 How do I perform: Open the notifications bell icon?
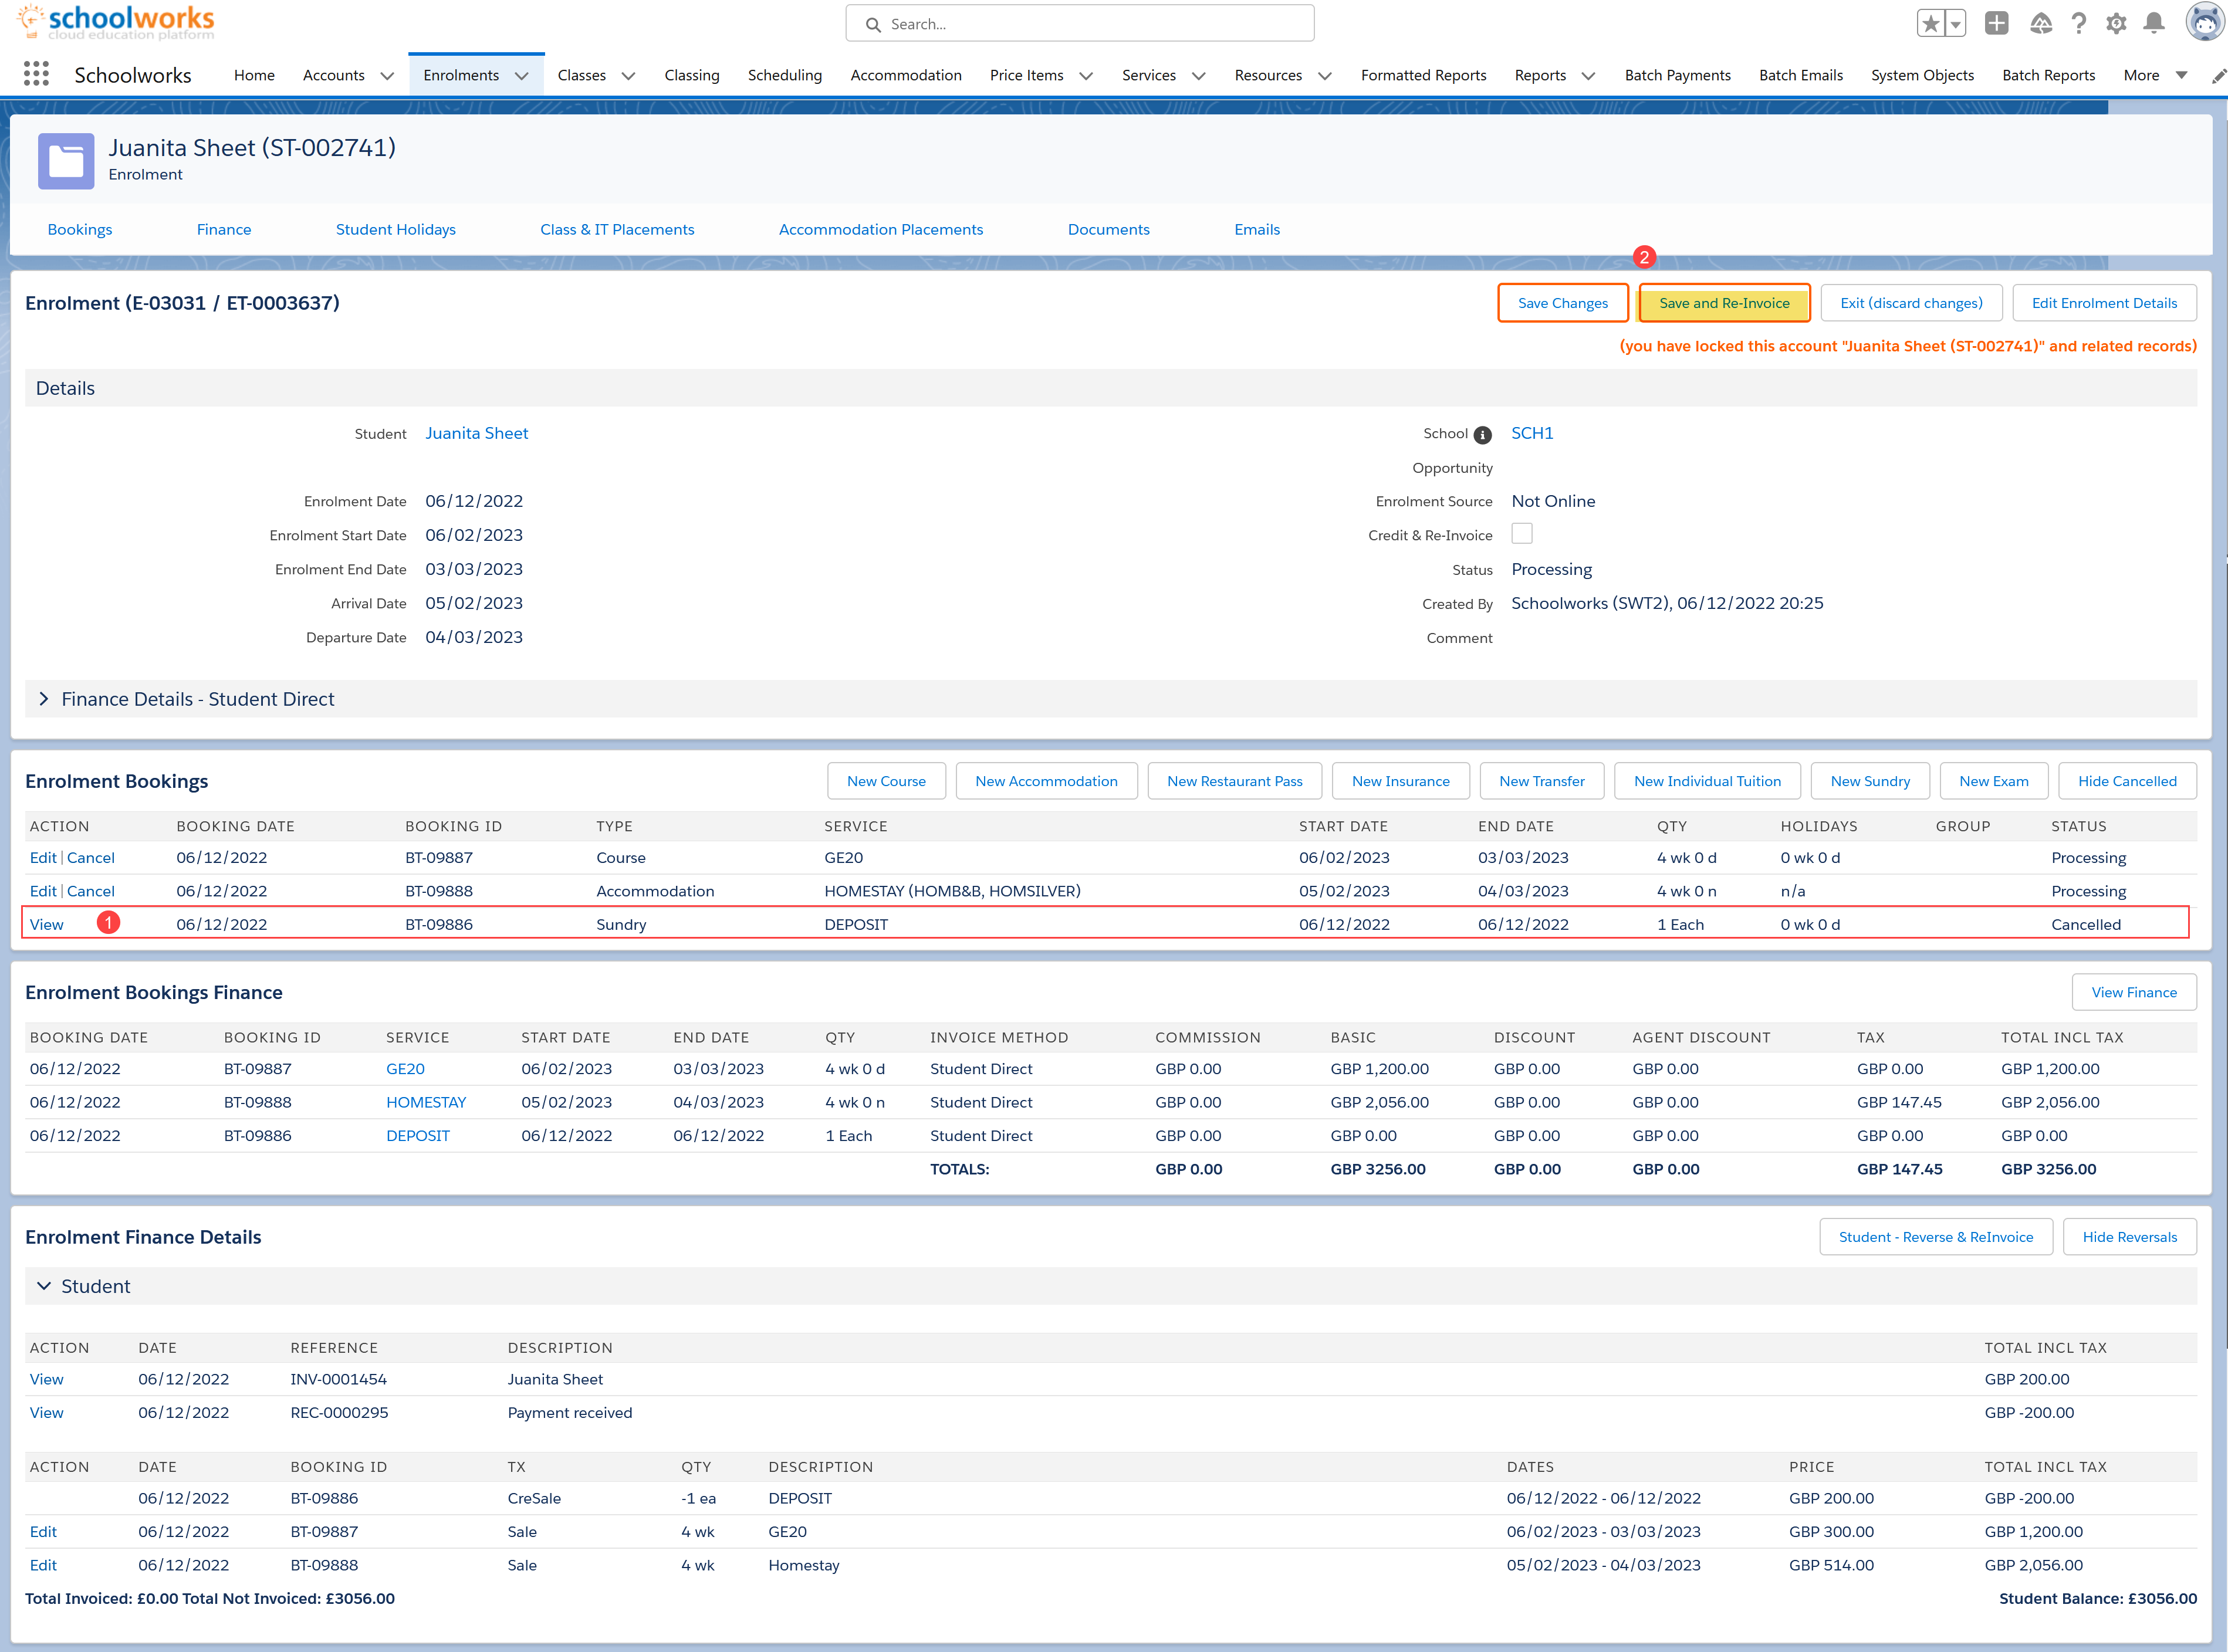click(2154, 24)
